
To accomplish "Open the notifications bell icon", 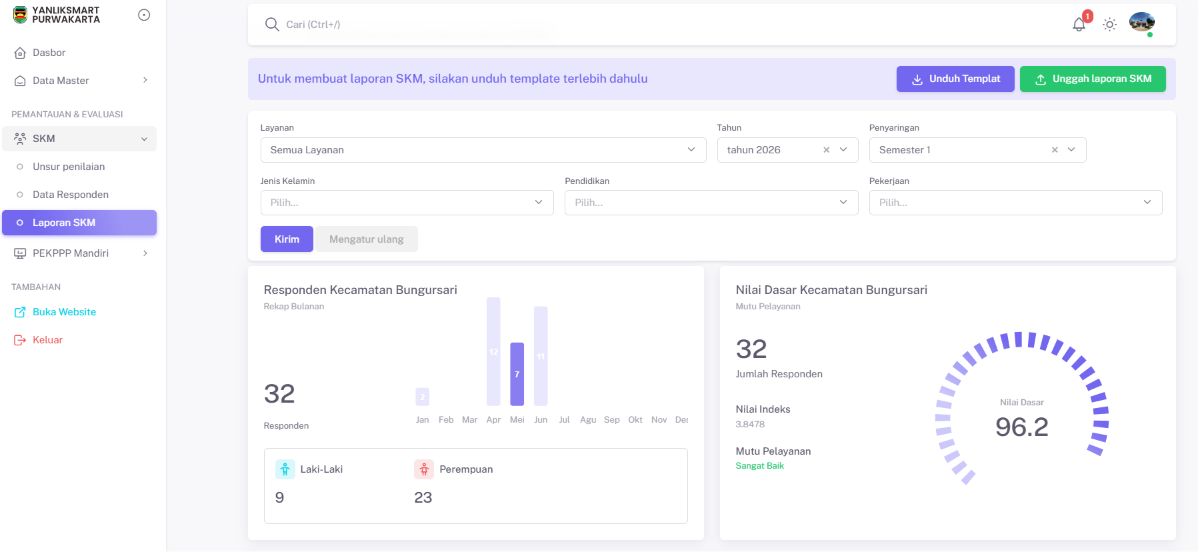I will click(1079, 24).
